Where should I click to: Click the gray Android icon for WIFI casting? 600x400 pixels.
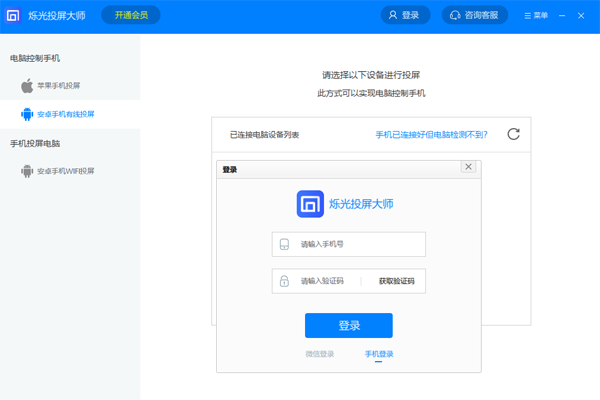(27, 171)
